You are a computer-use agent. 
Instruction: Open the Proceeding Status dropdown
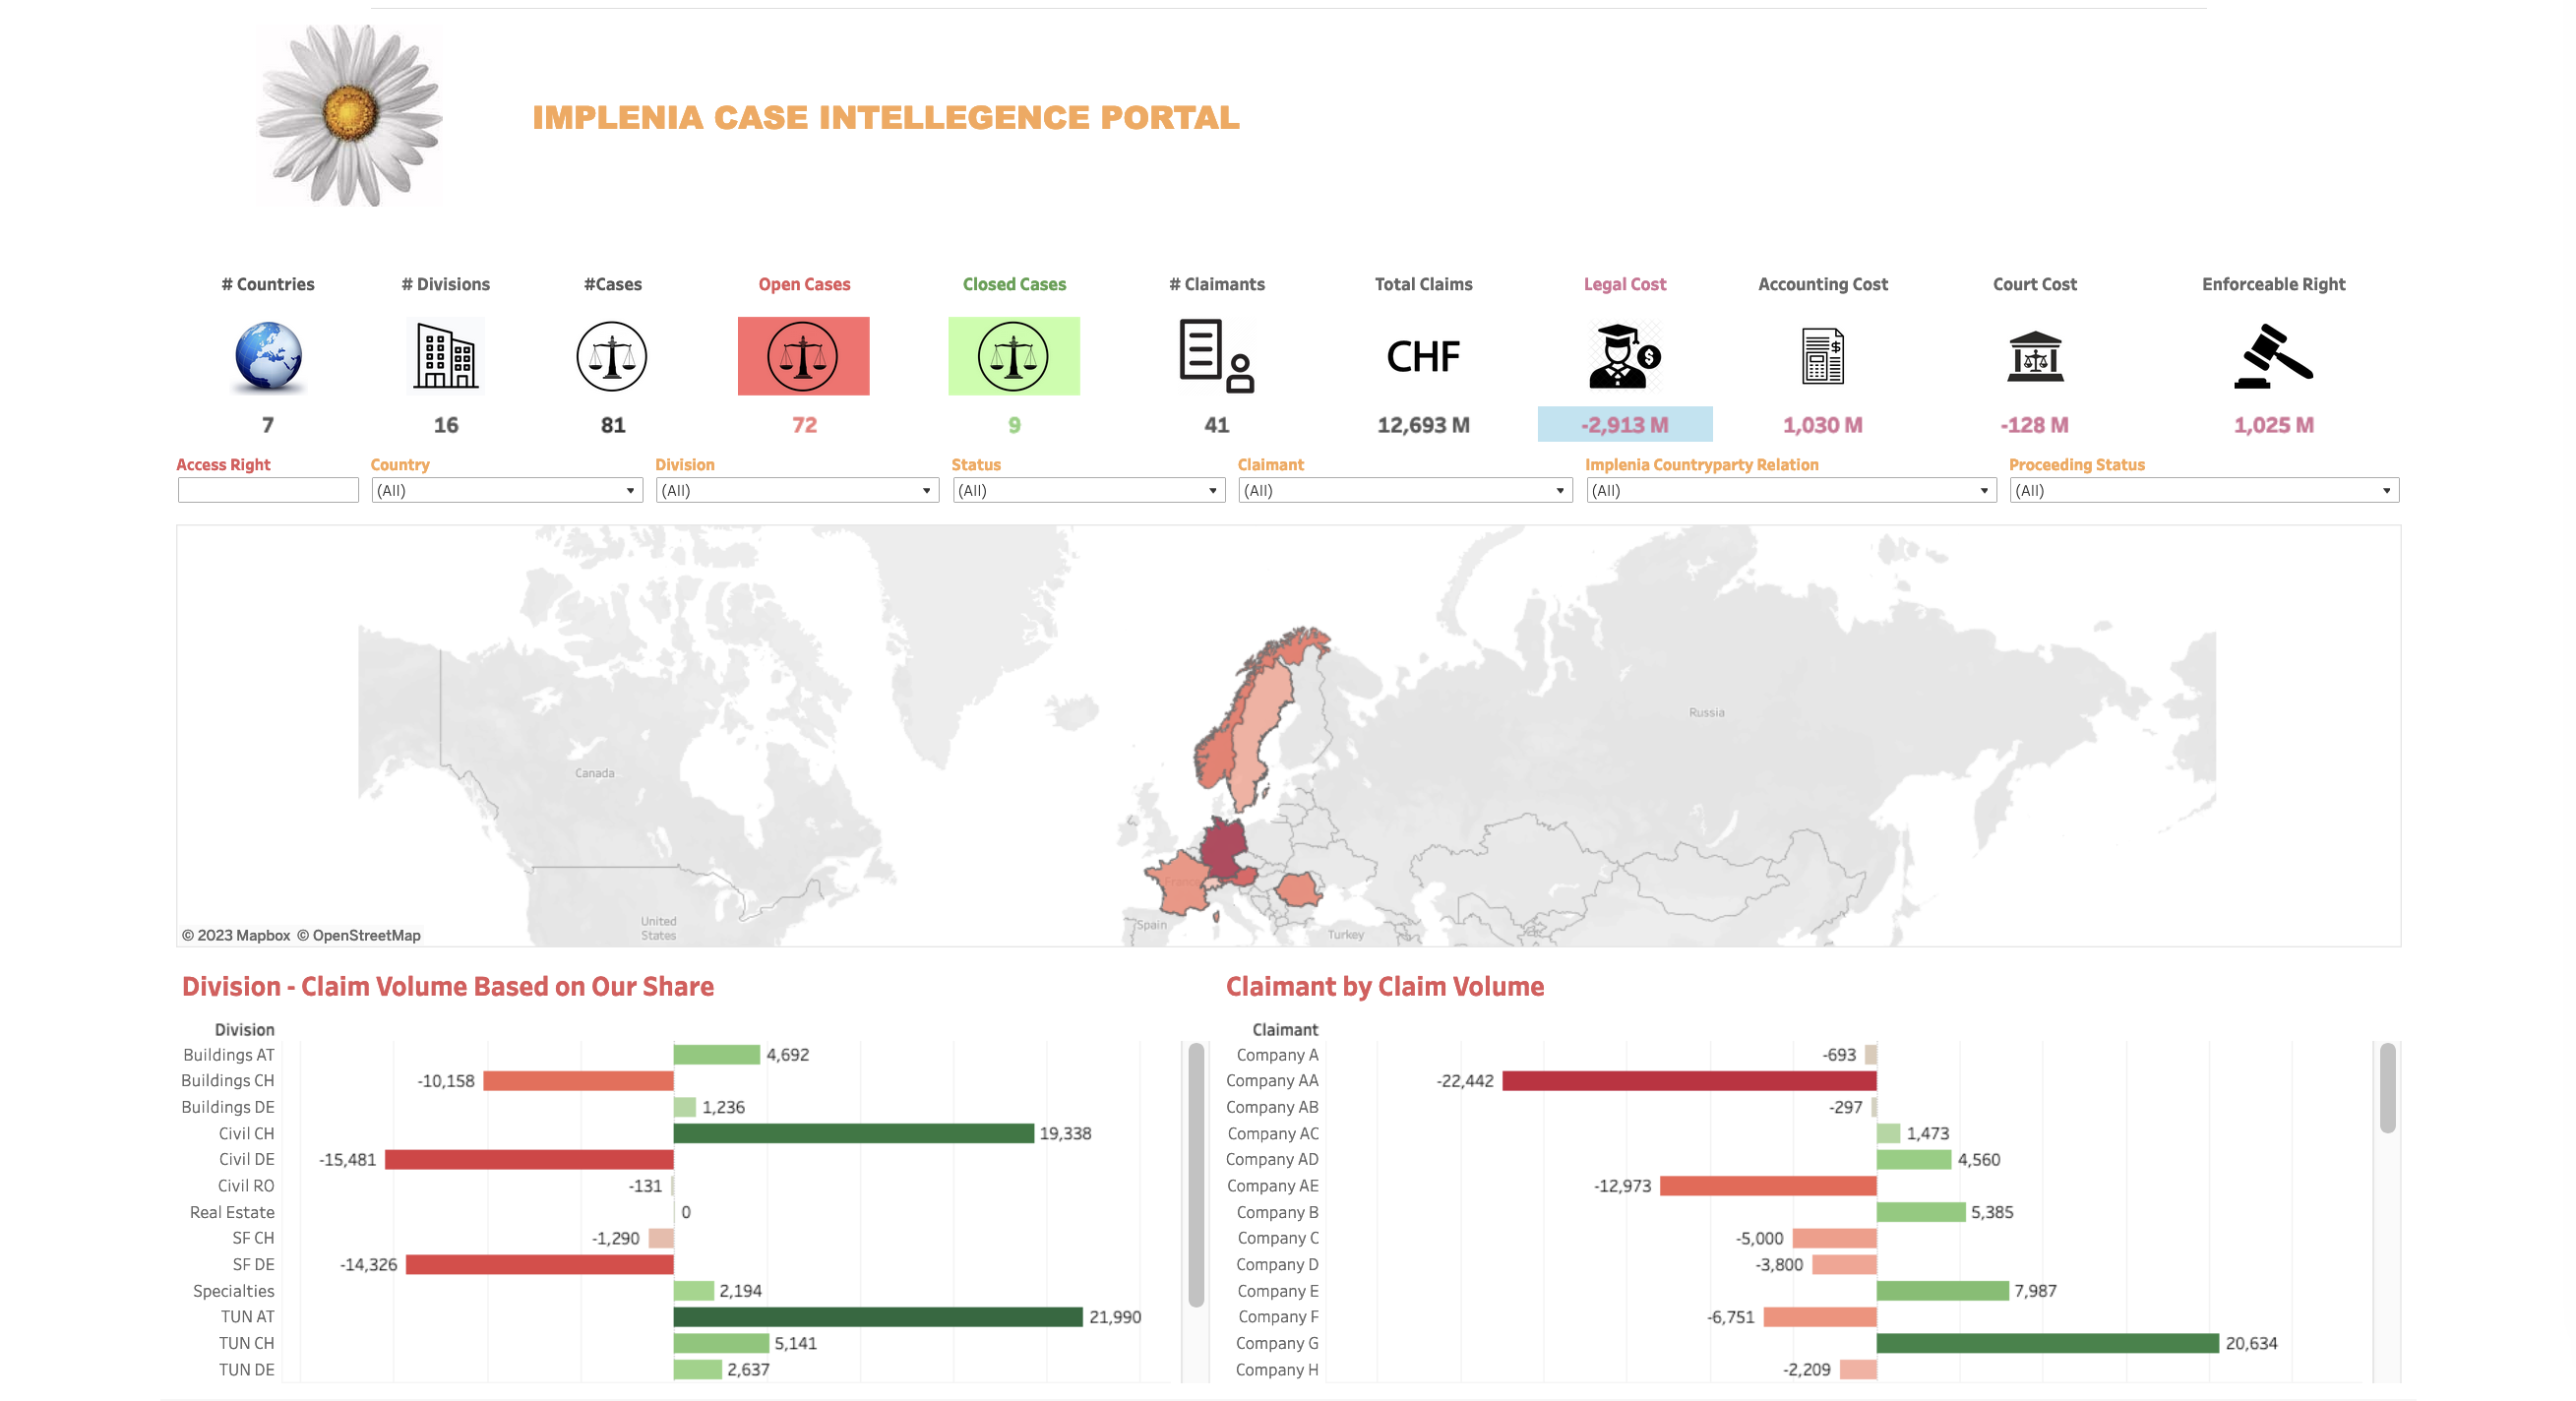pyautogui.click(x=2203, y=490)
